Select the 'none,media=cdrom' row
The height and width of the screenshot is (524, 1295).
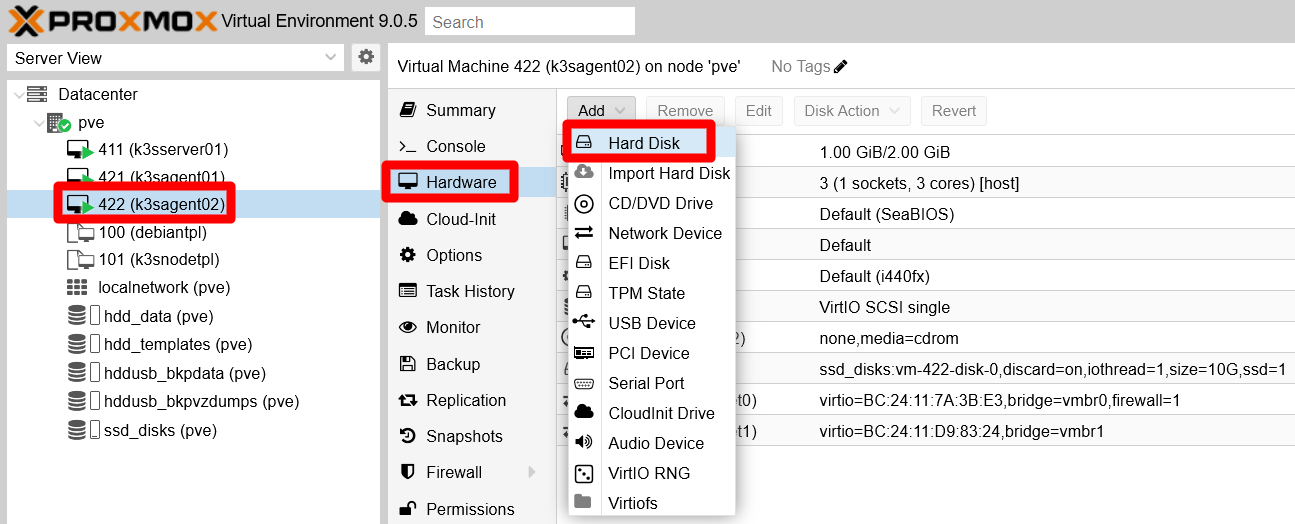[x=925, y=338]
